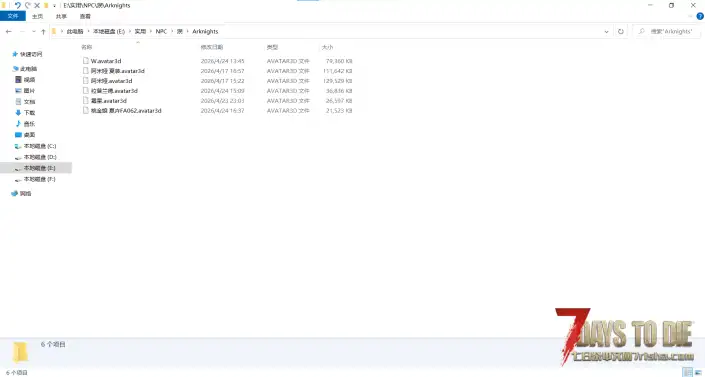Screen dimensions: 705x377
Task: Click the forward navigation arrow
Action: (22, 31)
